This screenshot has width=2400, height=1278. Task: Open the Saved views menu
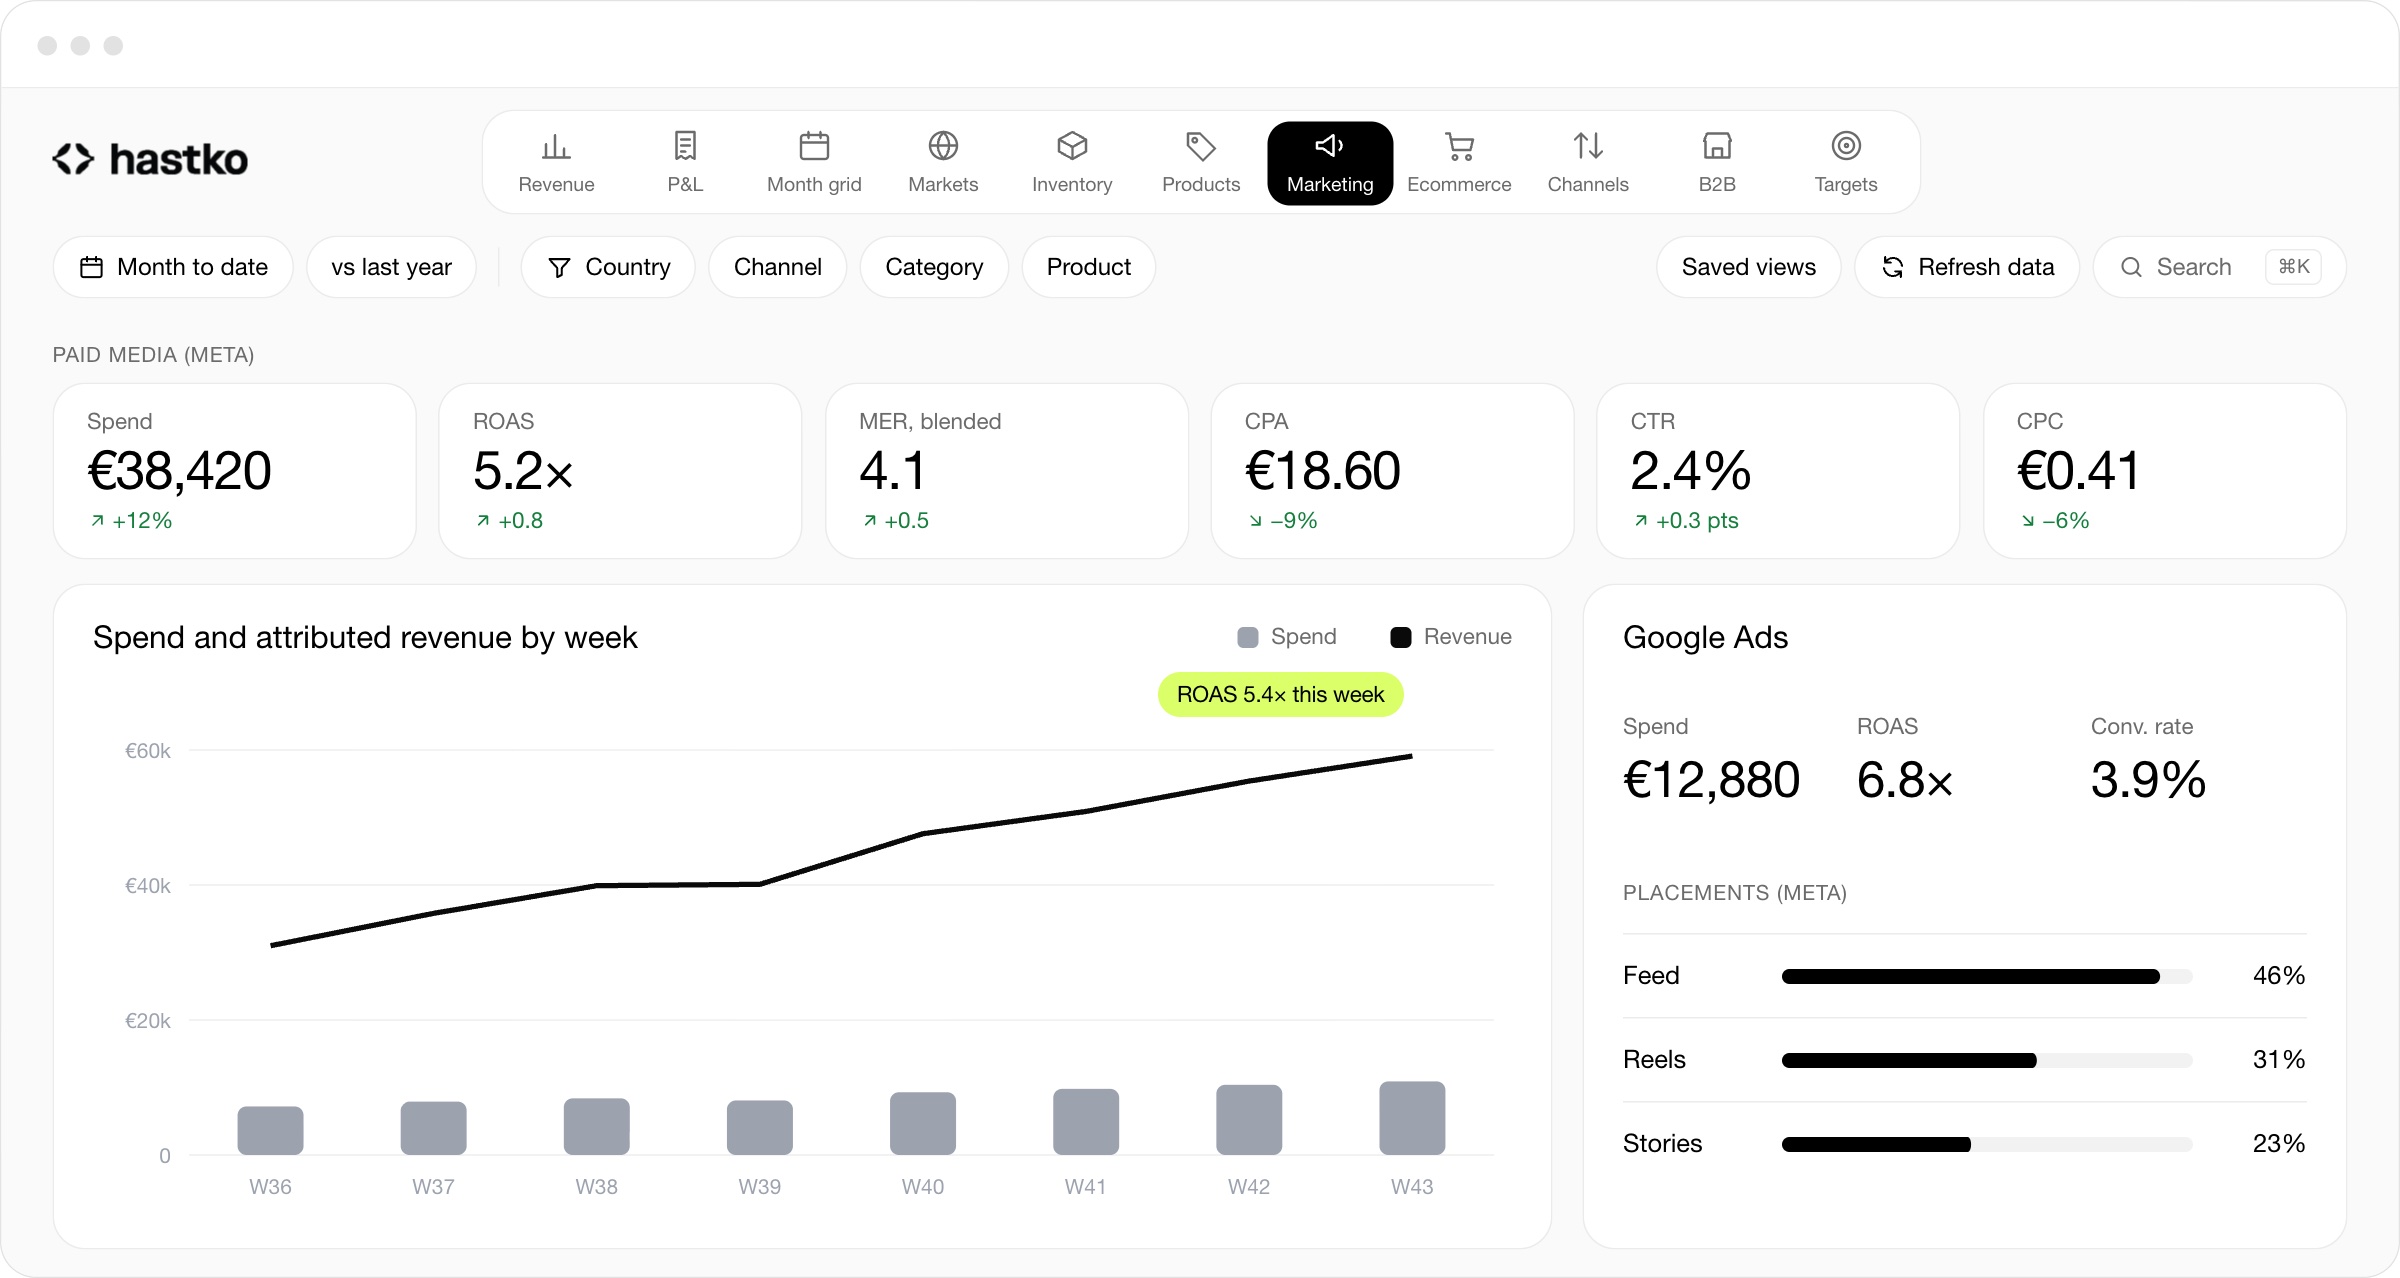click(1748, 267)
